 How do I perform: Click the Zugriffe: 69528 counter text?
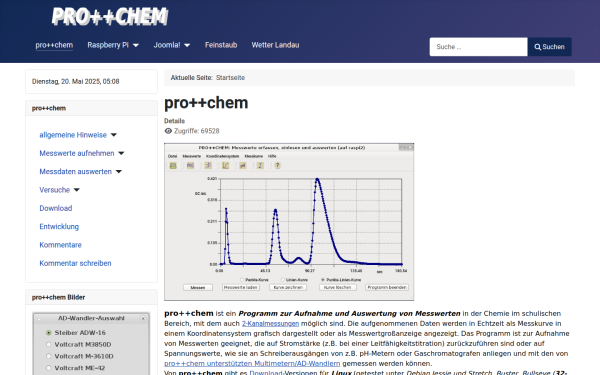click(197, 131)
